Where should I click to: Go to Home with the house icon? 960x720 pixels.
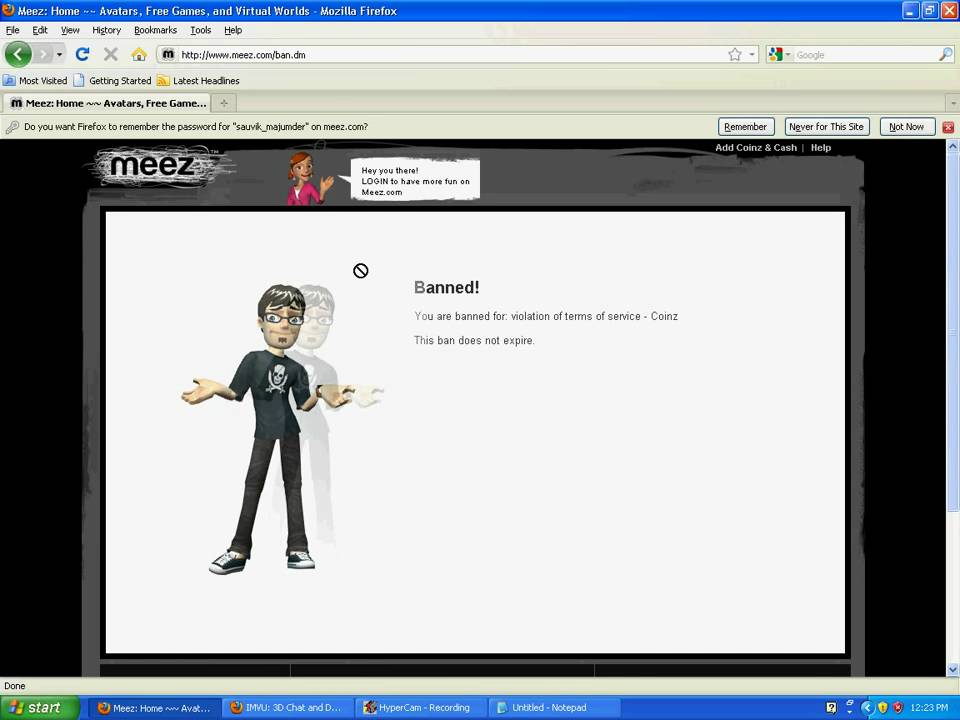[x=139, y=54]
